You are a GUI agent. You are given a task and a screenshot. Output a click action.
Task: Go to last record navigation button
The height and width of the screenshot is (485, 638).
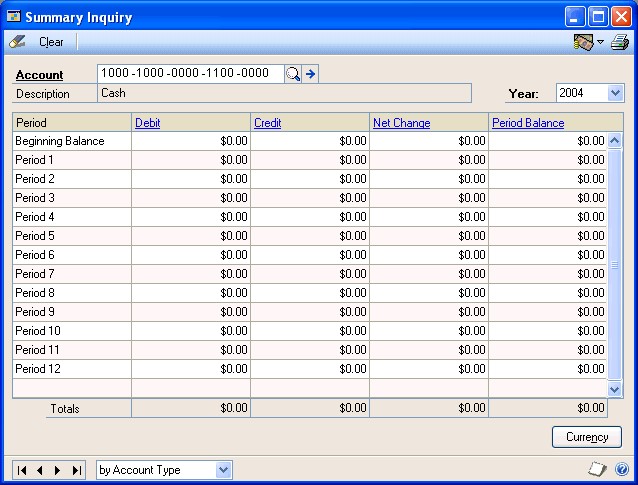coord(76,470)
